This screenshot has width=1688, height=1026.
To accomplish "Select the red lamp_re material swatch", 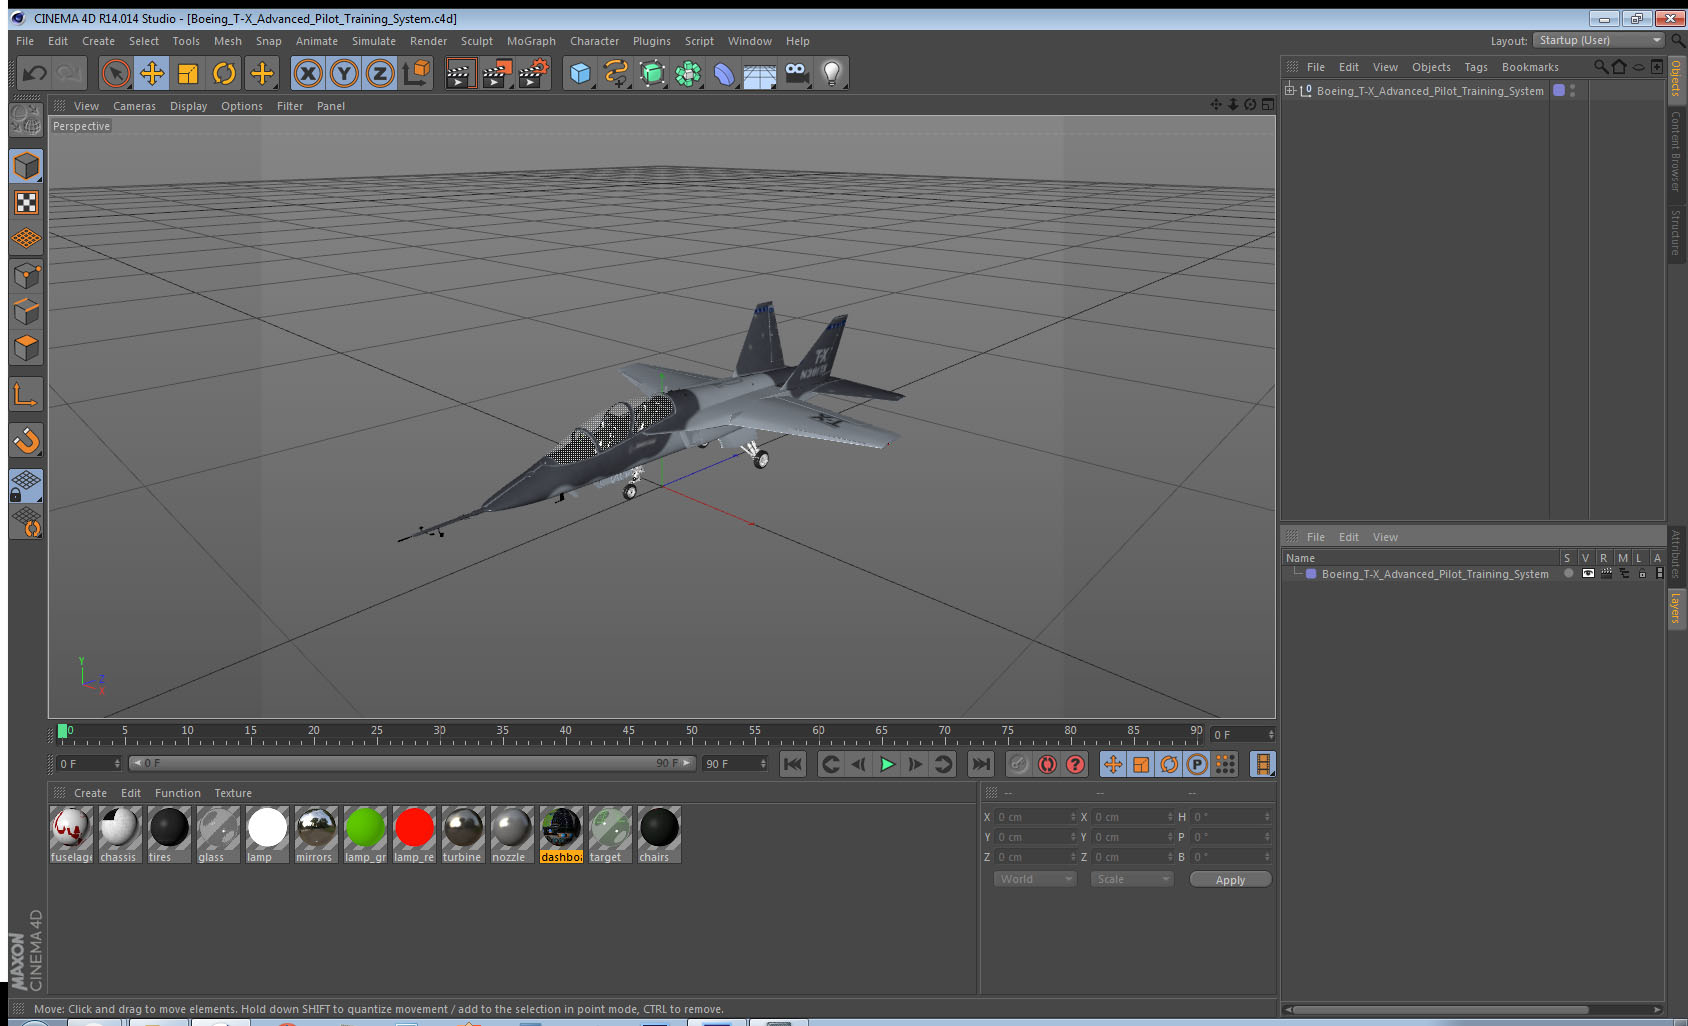I will [x=414, y=835].
